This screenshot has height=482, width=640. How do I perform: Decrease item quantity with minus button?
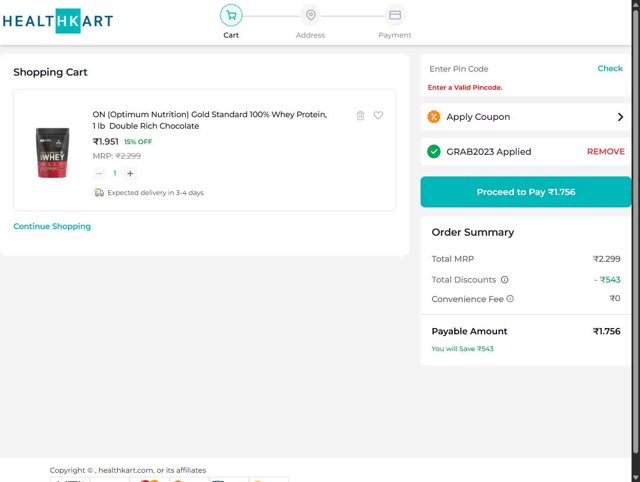99,173
